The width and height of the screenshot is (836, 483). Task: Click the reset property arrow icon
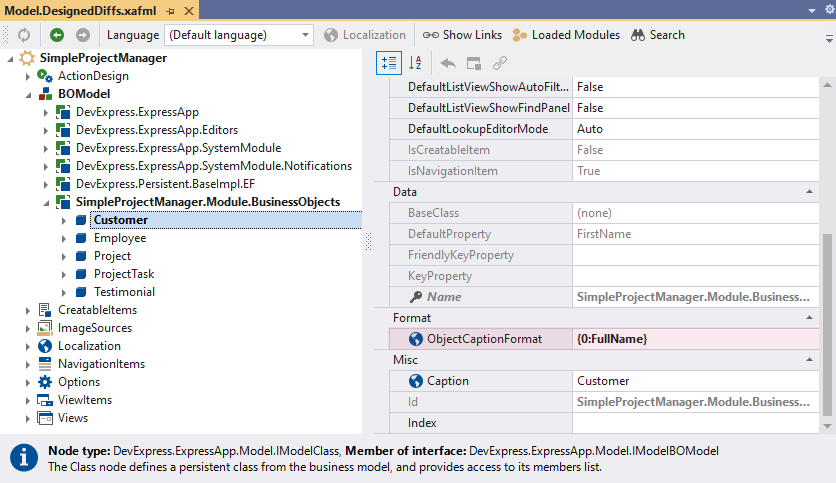tap(448, 63)
